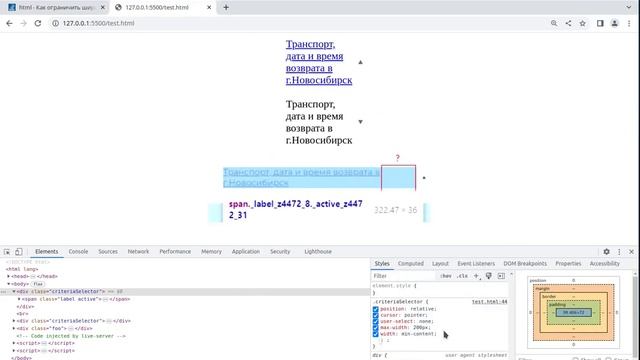
Task: Uncheck the user-select: none property
Action: pyautogui.click(x=376, y=321)
